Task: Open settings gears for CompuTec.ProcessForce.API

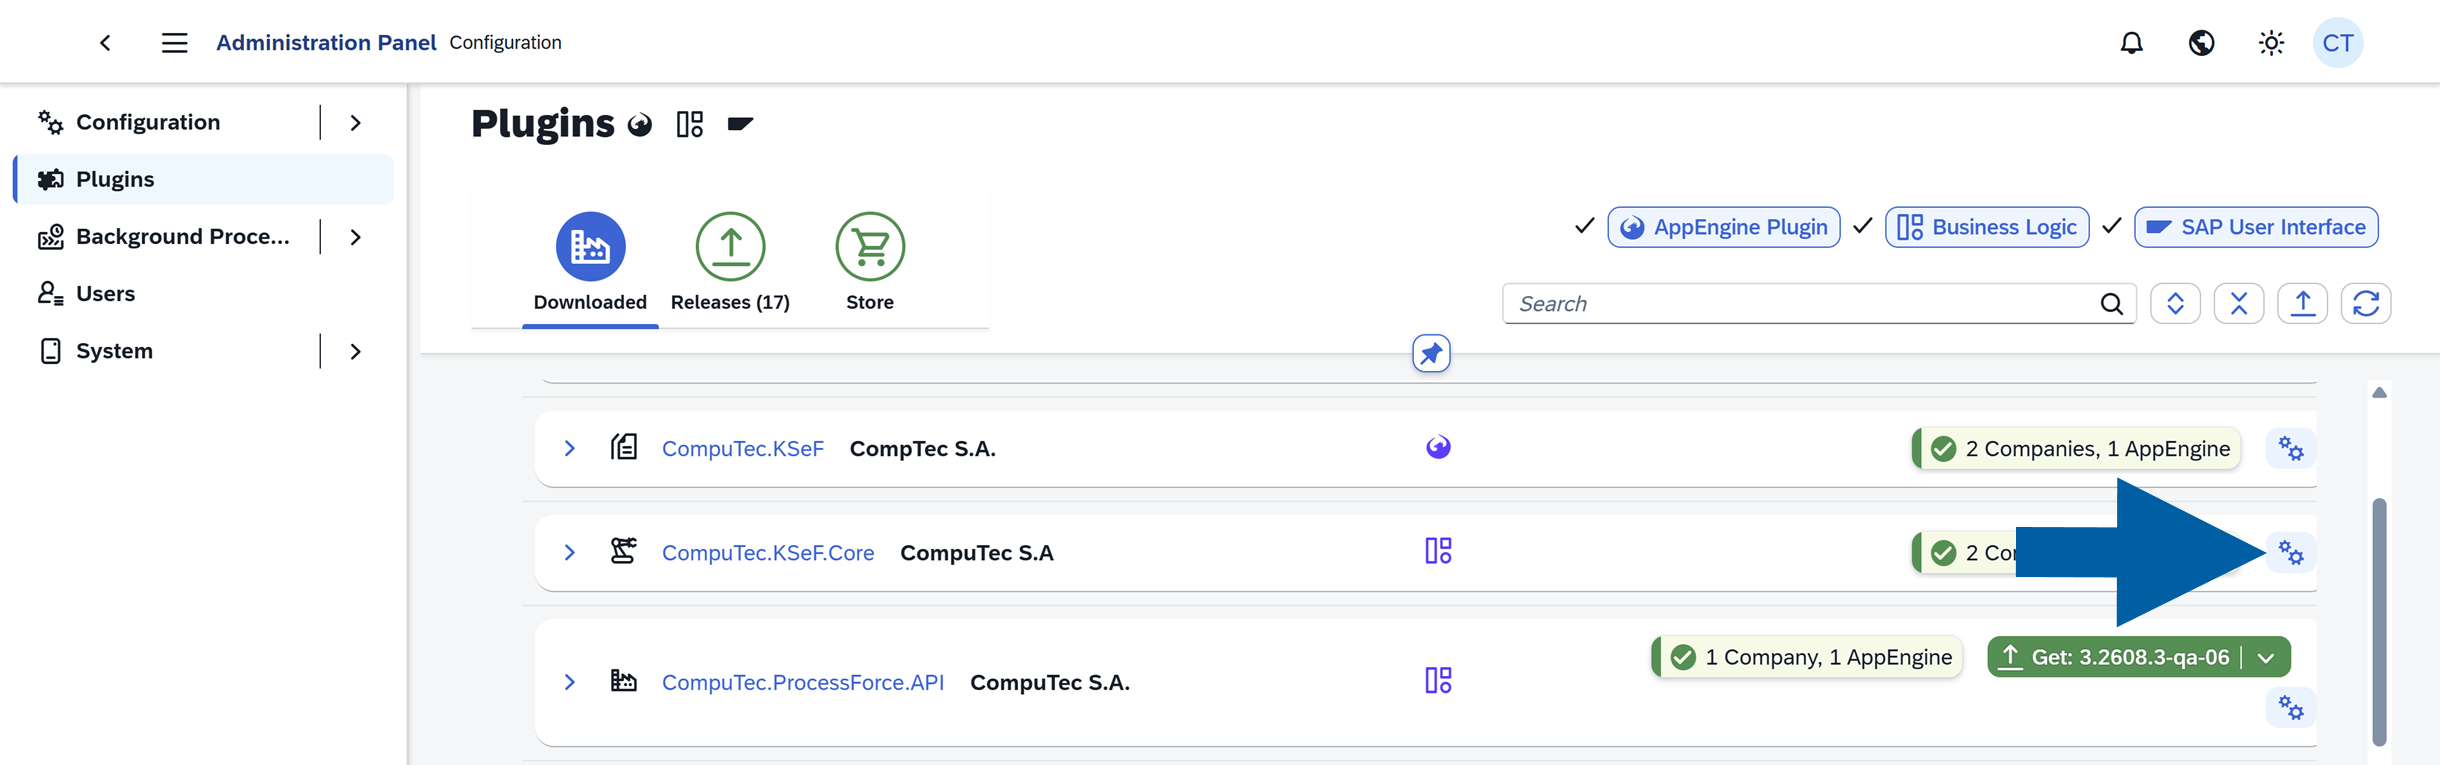Action: click(x=2291, y=709)
